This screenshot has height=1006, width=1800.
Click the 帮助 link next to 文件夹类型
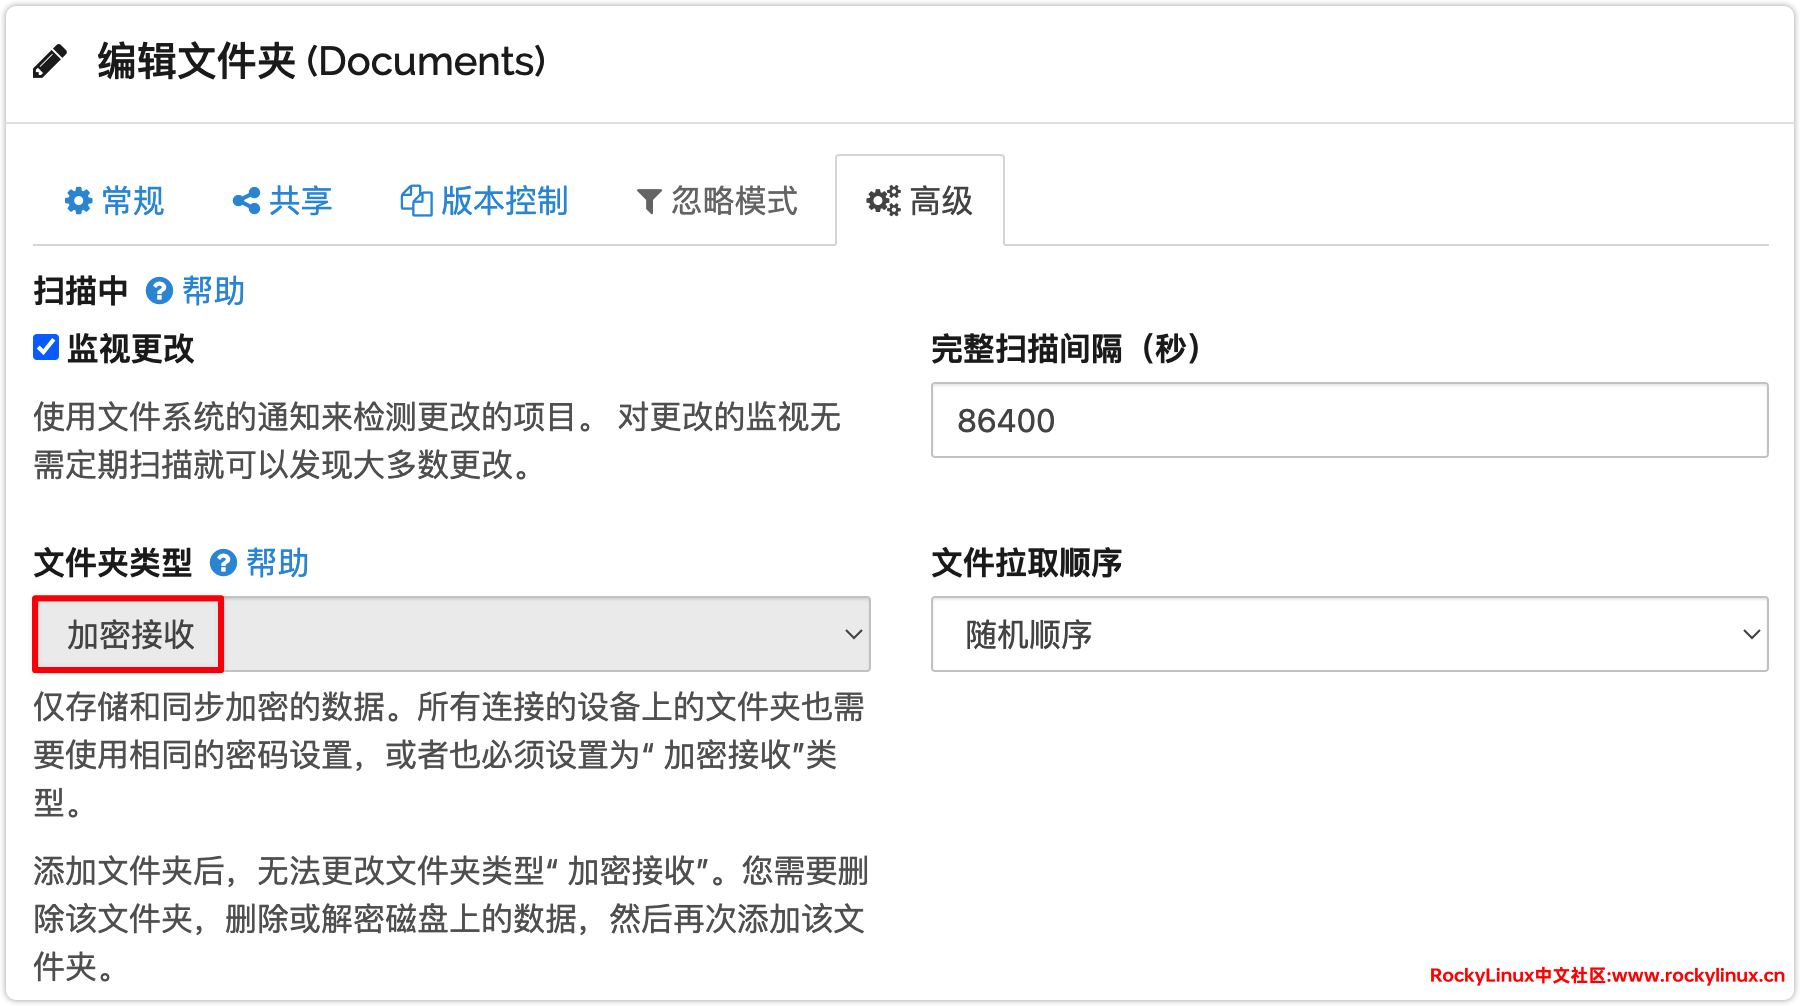277,563
